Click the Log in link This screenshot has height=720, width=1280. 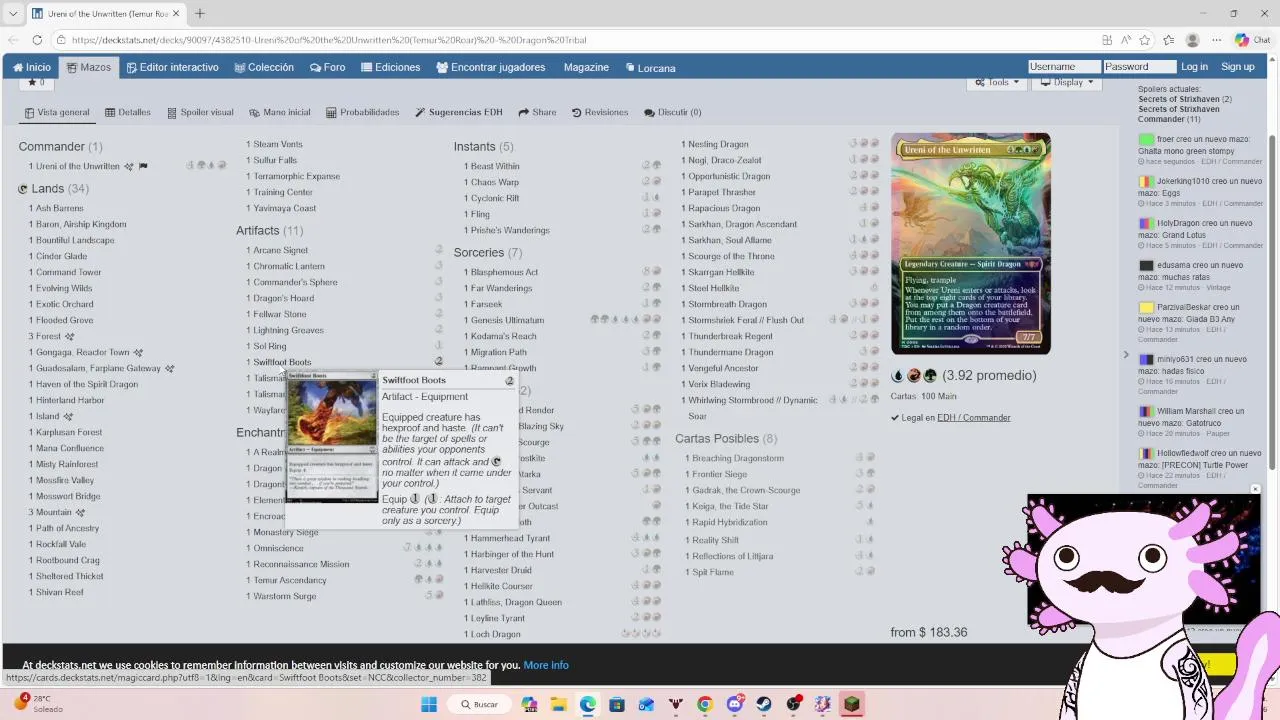pyautogui.click(x=1194, y=67)
